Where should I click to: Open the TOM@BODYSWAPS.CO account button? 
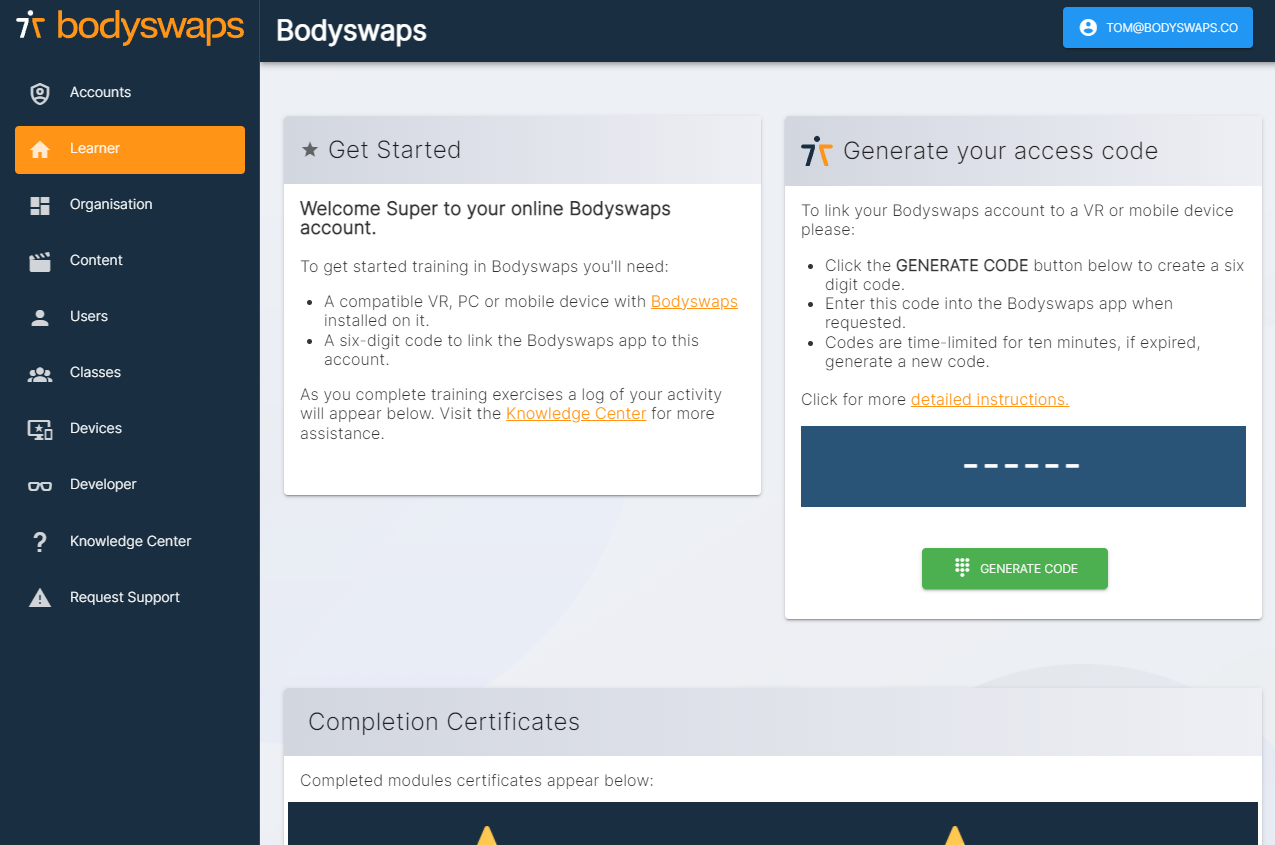[x=1158, y=28]
